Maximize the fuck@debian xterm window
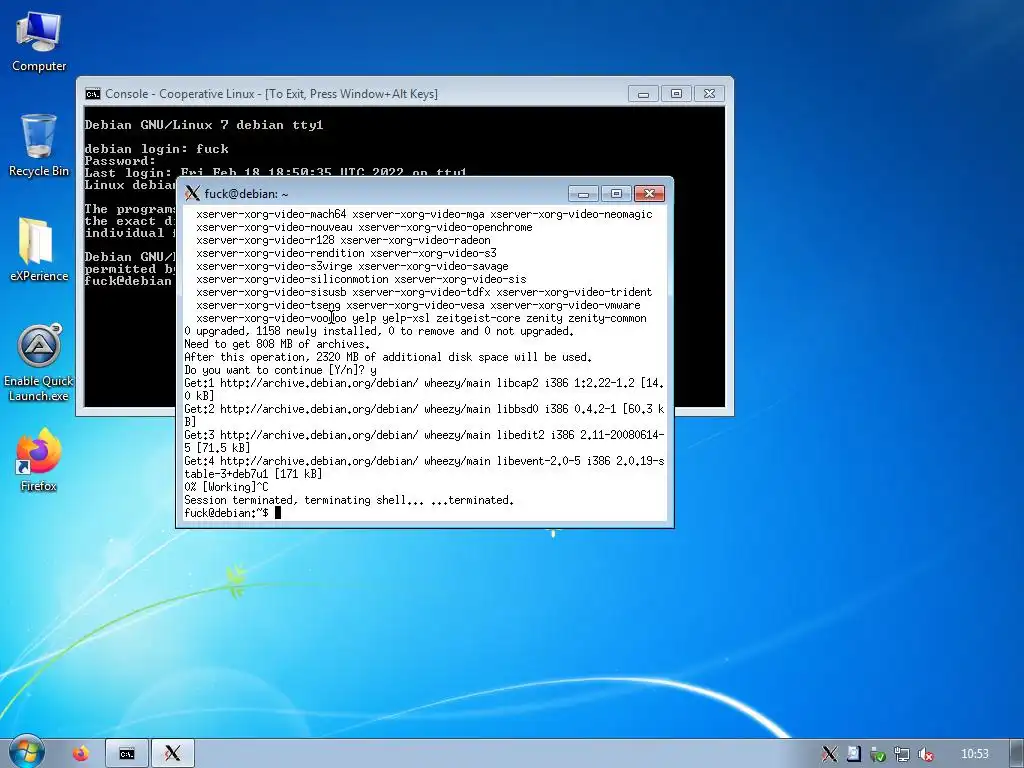The image size is (1024, 768). tap(616, 193)
